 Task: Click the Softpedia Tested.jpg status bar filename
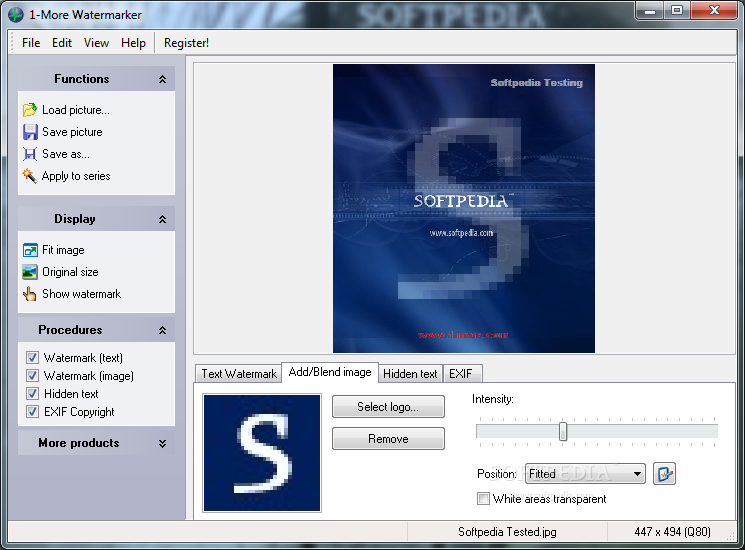click(x=507, y=531)
